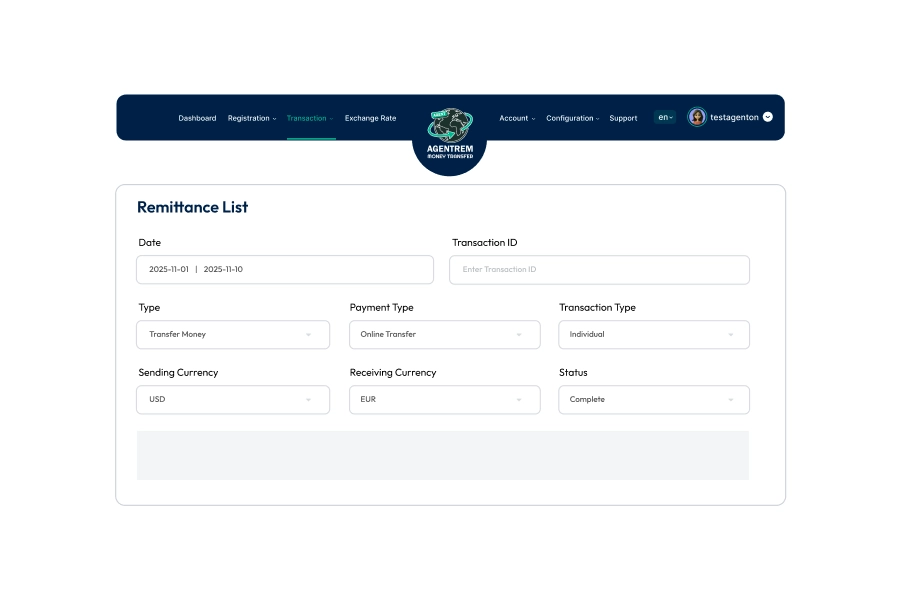Open the Type dropdown showing Transfer Money
The image size is (900, 600).
point(233,334)
